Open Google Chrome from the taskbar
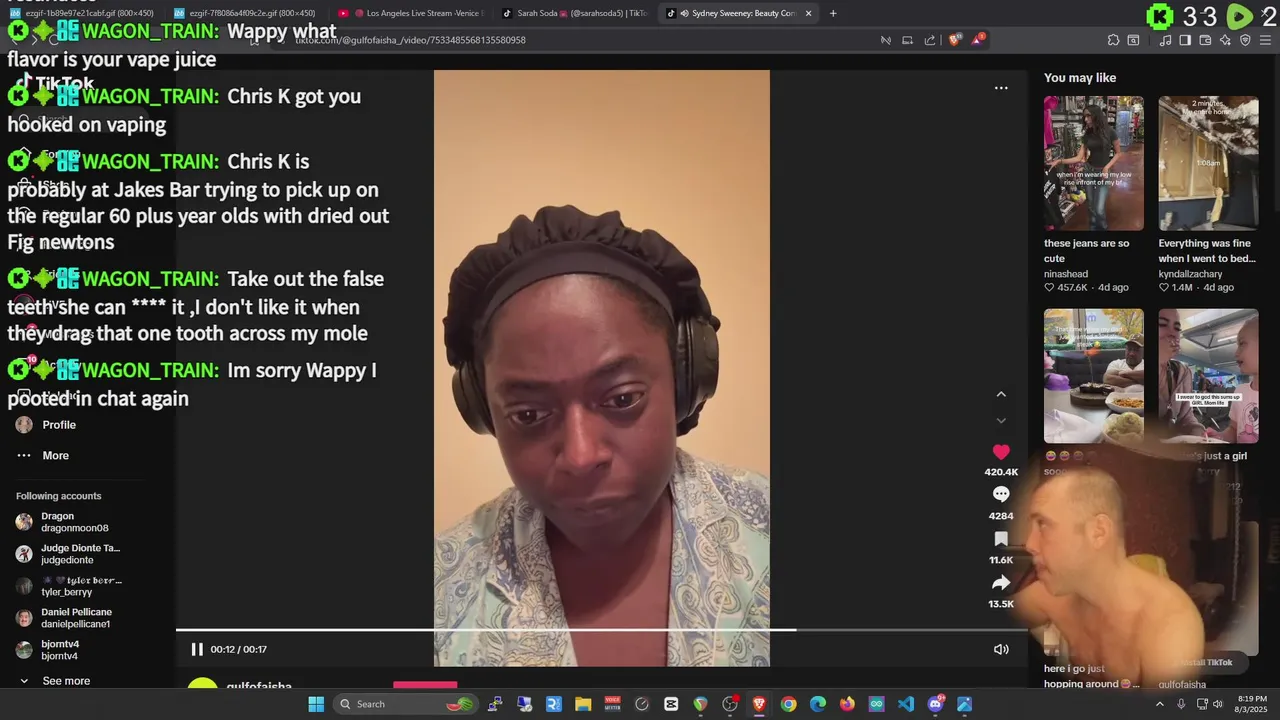The height and width of the screenshot is (720, 1280). [788, 704]
